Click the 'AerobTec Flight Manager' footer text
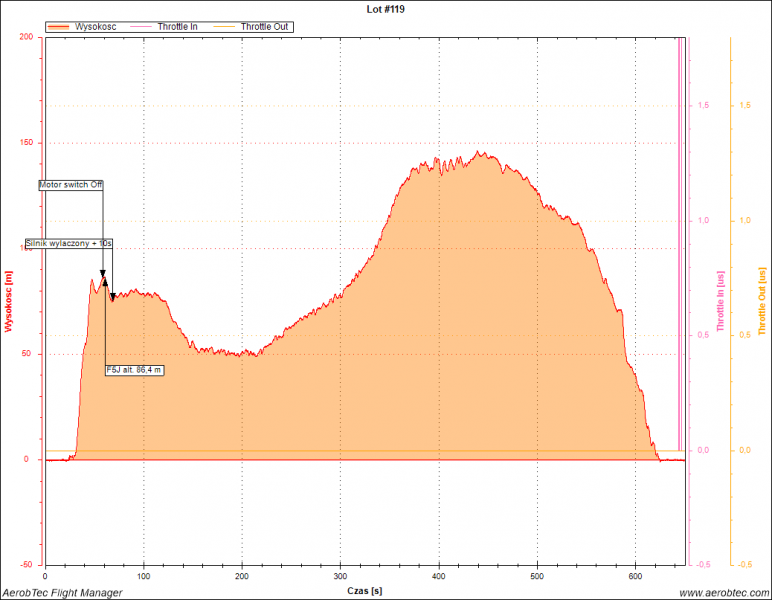 pos(62,593)
